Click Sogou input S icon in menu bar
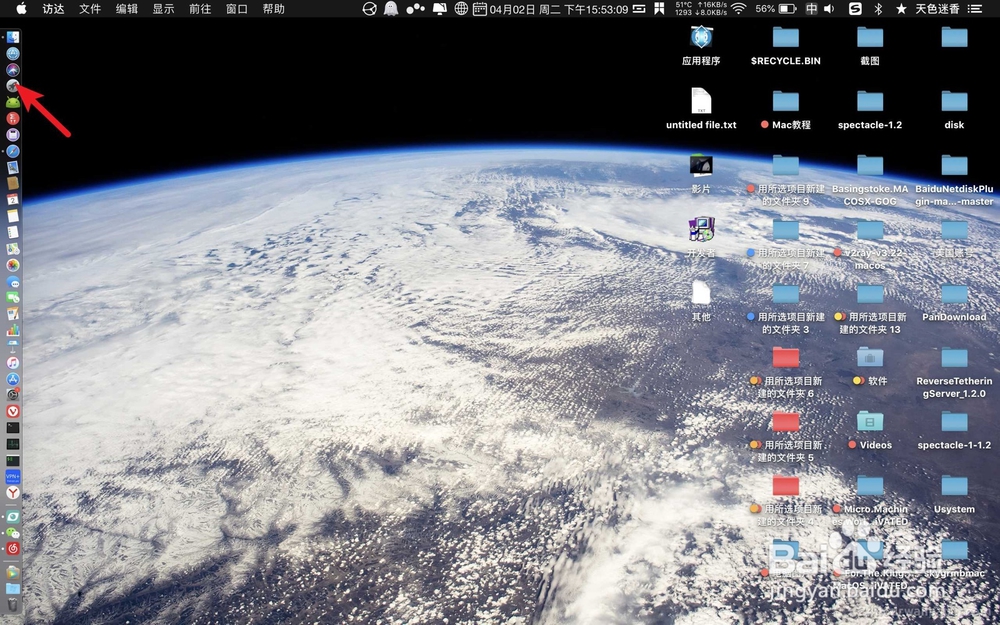This screenshot has width=1000, height=625. (855, 9)
